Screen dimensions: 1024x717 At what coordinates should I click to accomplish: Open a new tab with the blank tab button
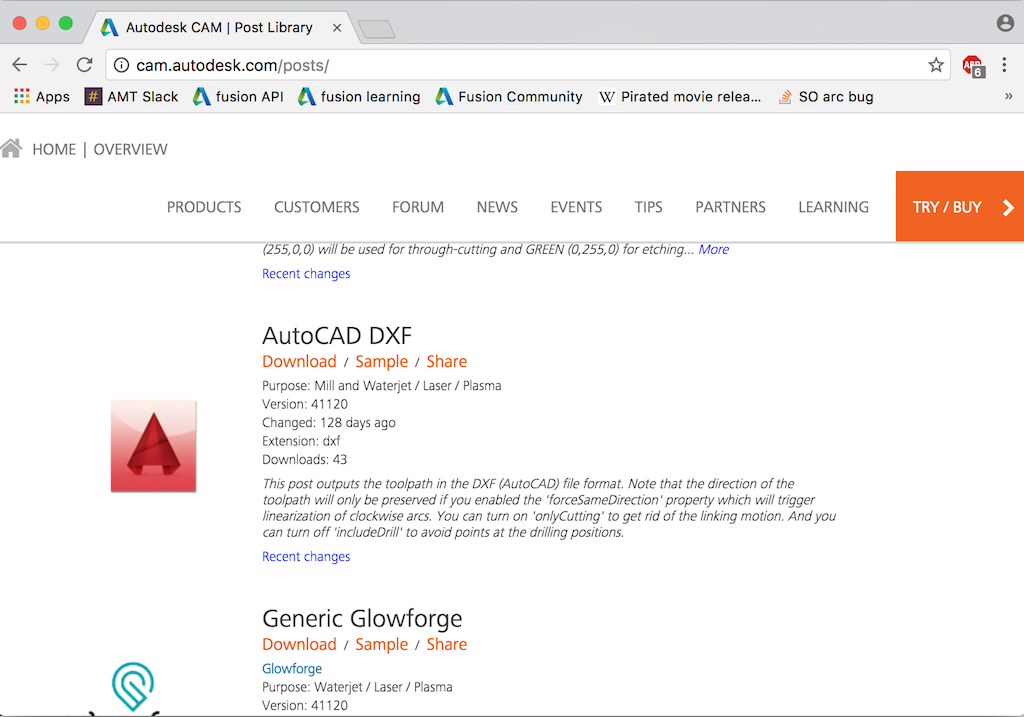pos(377,29)
